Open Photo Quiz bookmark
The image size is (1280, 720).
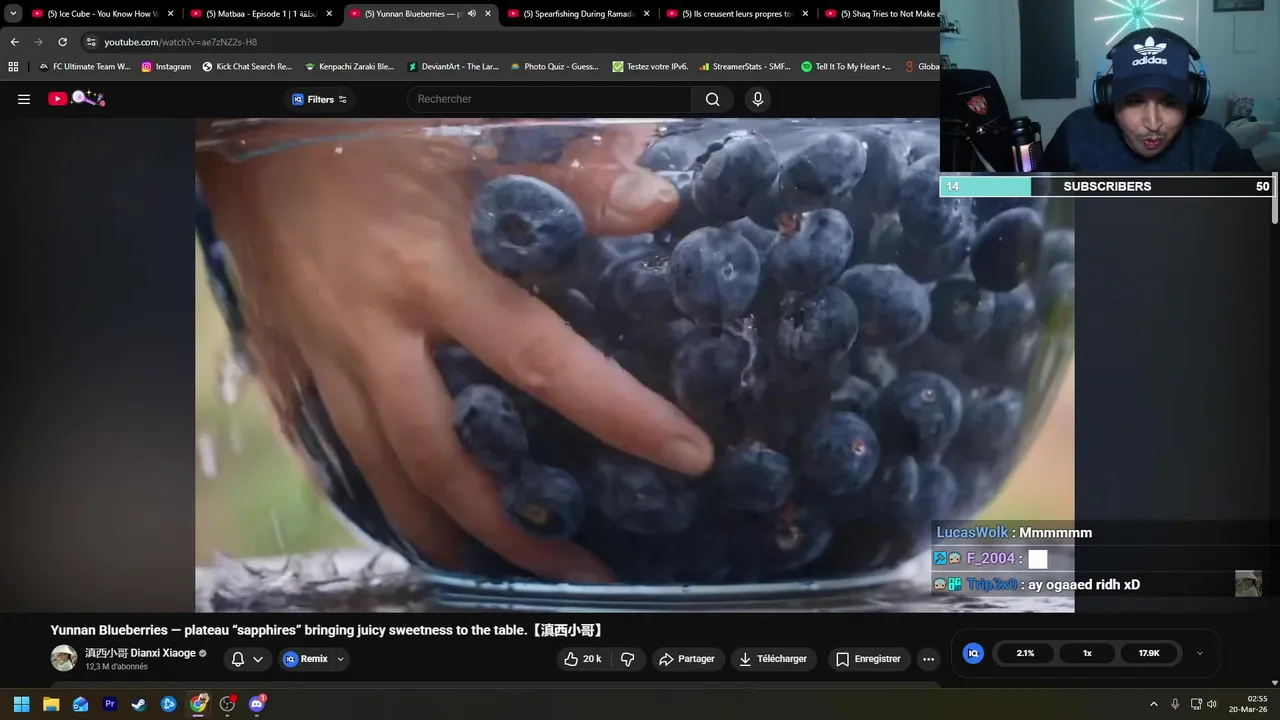554,67
